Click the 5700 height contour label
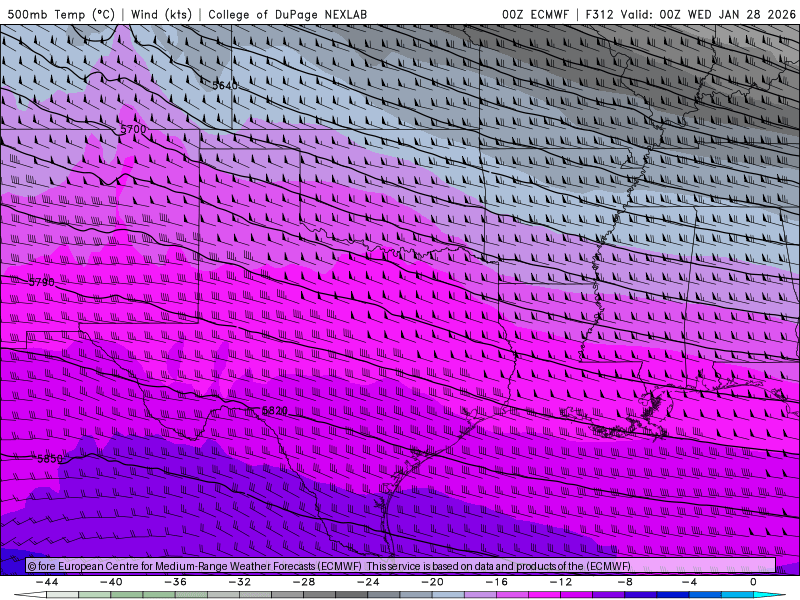Image resolution: width=800 pixels, height=600 pixels. pos(133,129)
